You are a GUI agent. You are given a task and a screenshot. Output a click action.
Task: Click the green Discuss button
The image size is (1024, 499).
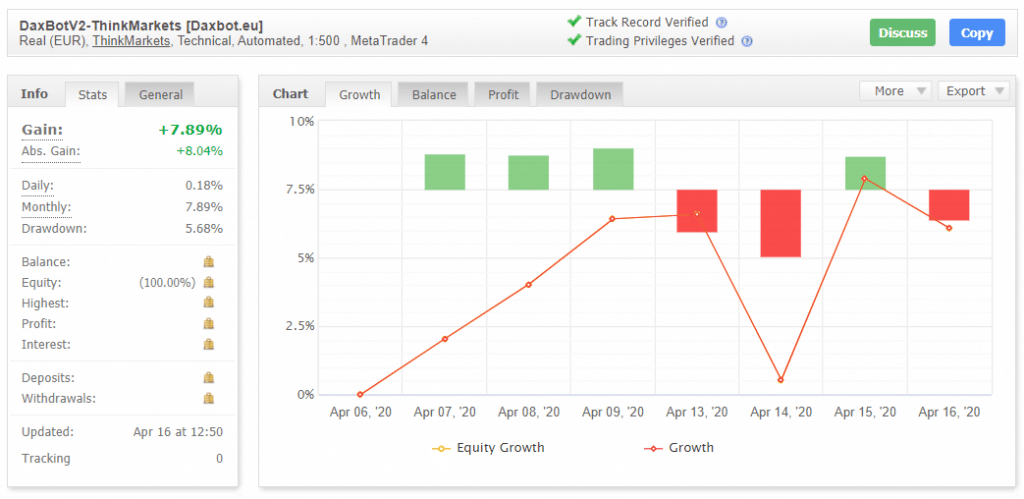(x=903, y=33)
